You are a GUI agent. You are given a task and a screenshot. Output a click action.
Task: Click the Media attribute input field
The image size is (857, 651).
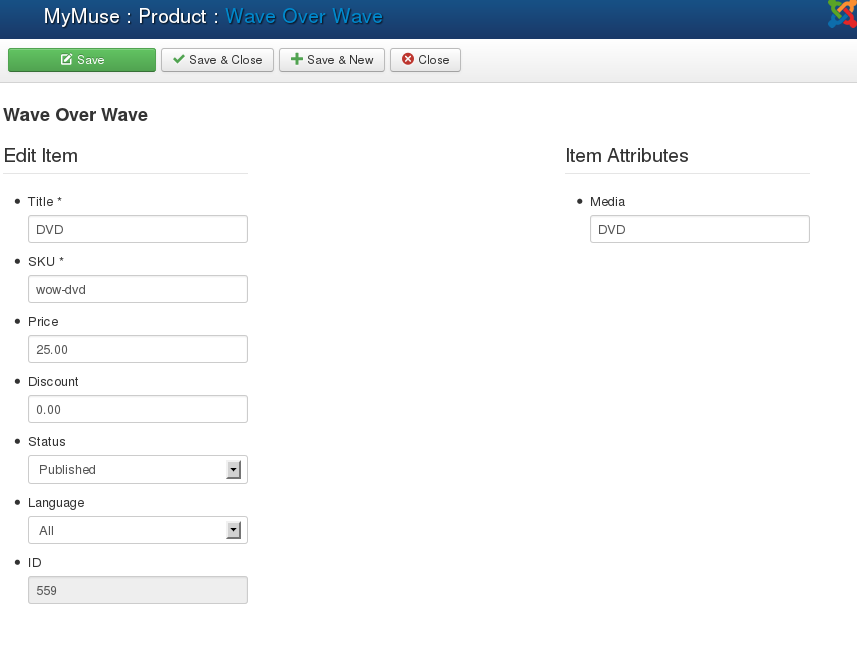pyautogui.click(x=699, y=229)
